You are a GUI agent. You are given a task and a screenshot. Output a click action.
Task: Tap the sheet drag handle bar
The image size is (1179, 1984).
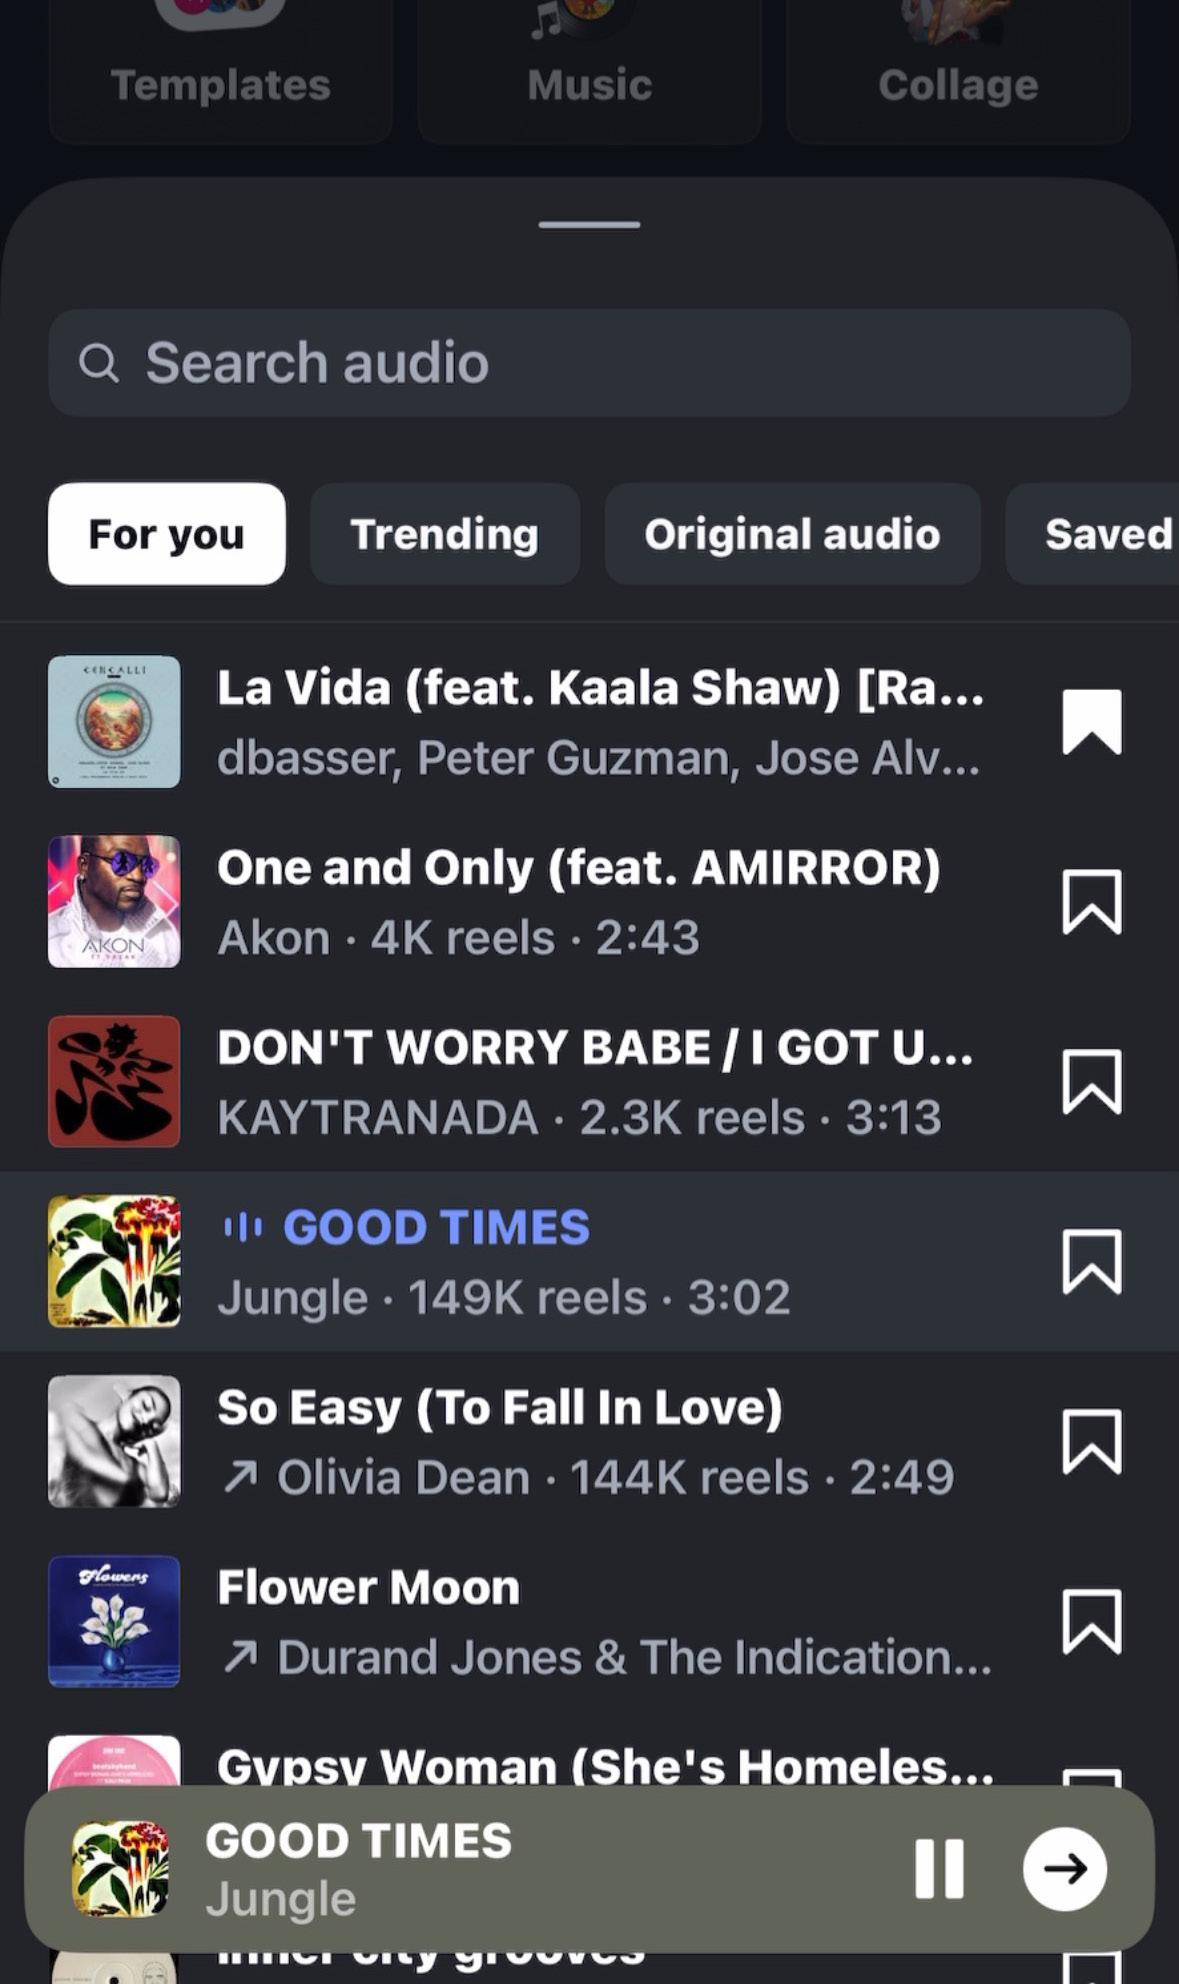coord(589,225)
